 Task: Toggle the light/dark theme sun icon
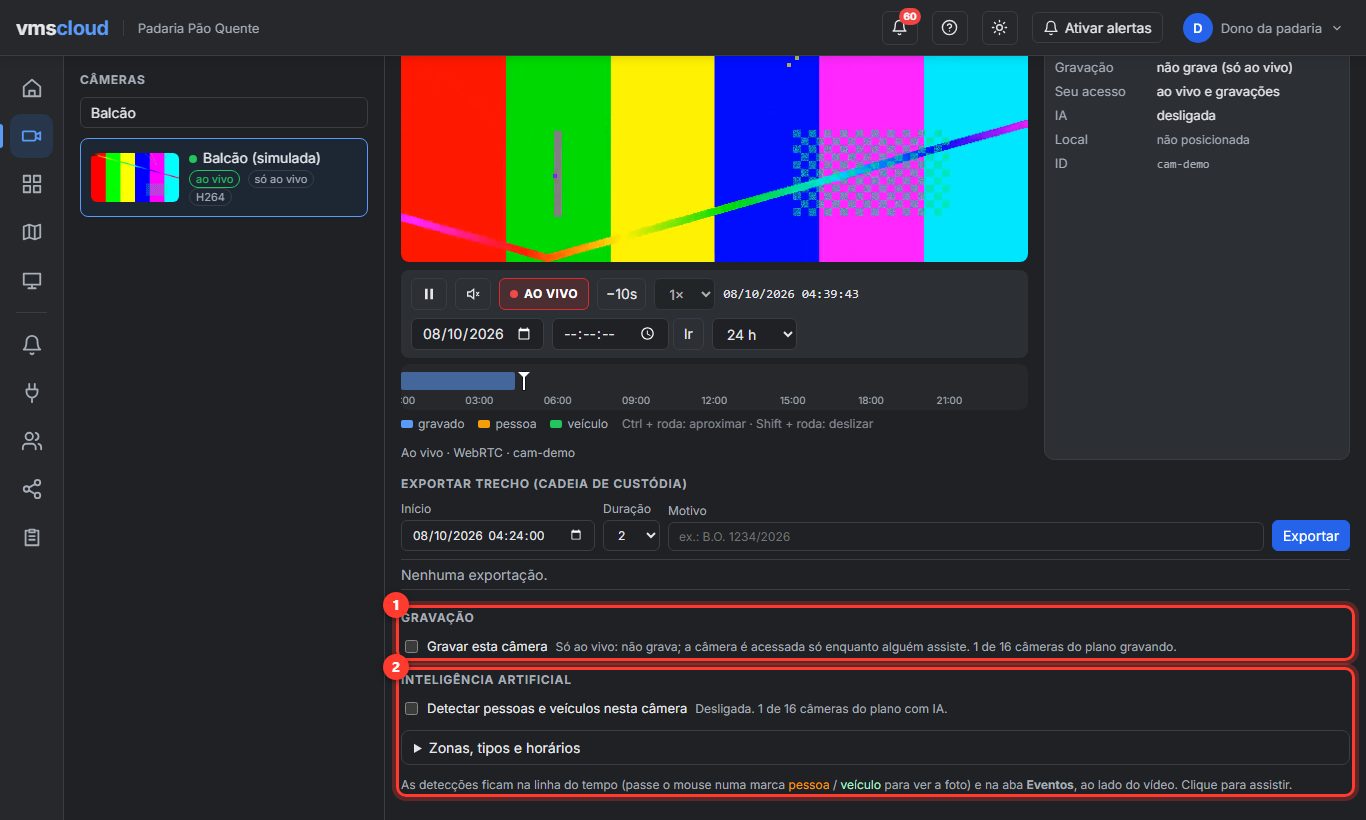[999, 28]
